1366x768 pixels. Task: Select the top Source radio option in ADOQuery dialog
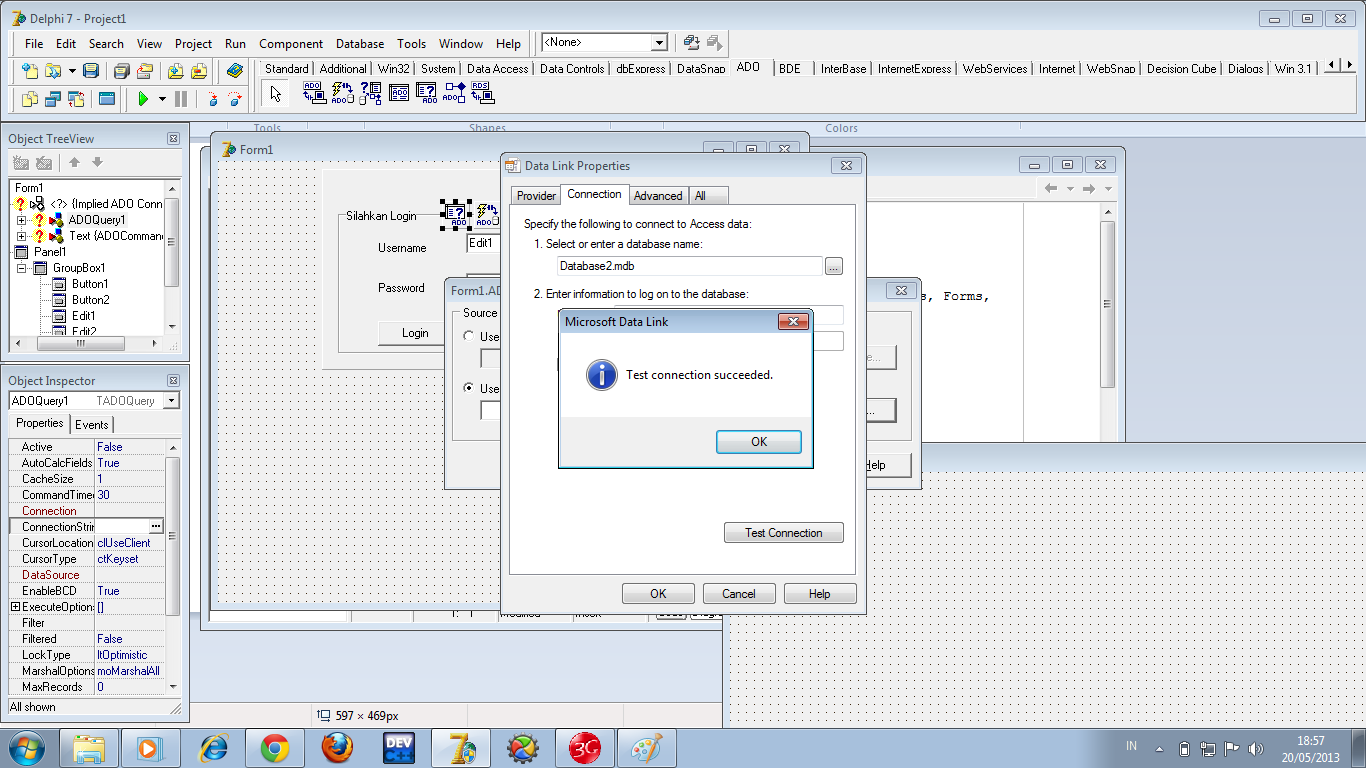[x=469, y=336]
